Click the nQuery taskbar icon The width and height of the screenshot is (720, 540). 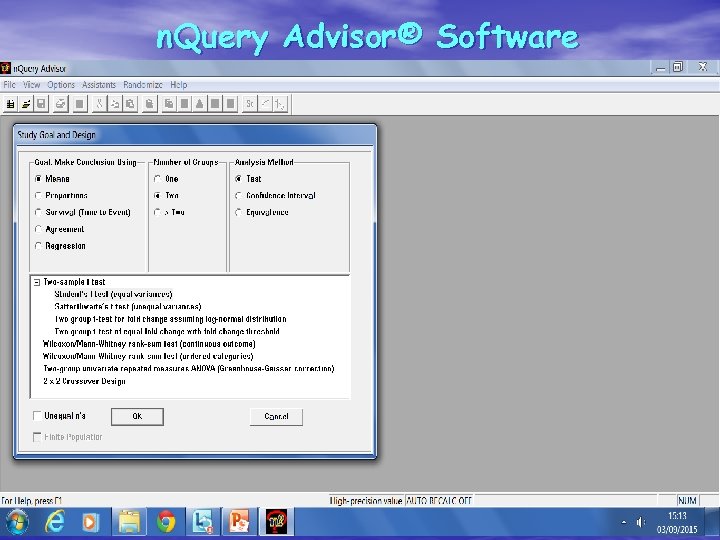click(277, 522)
